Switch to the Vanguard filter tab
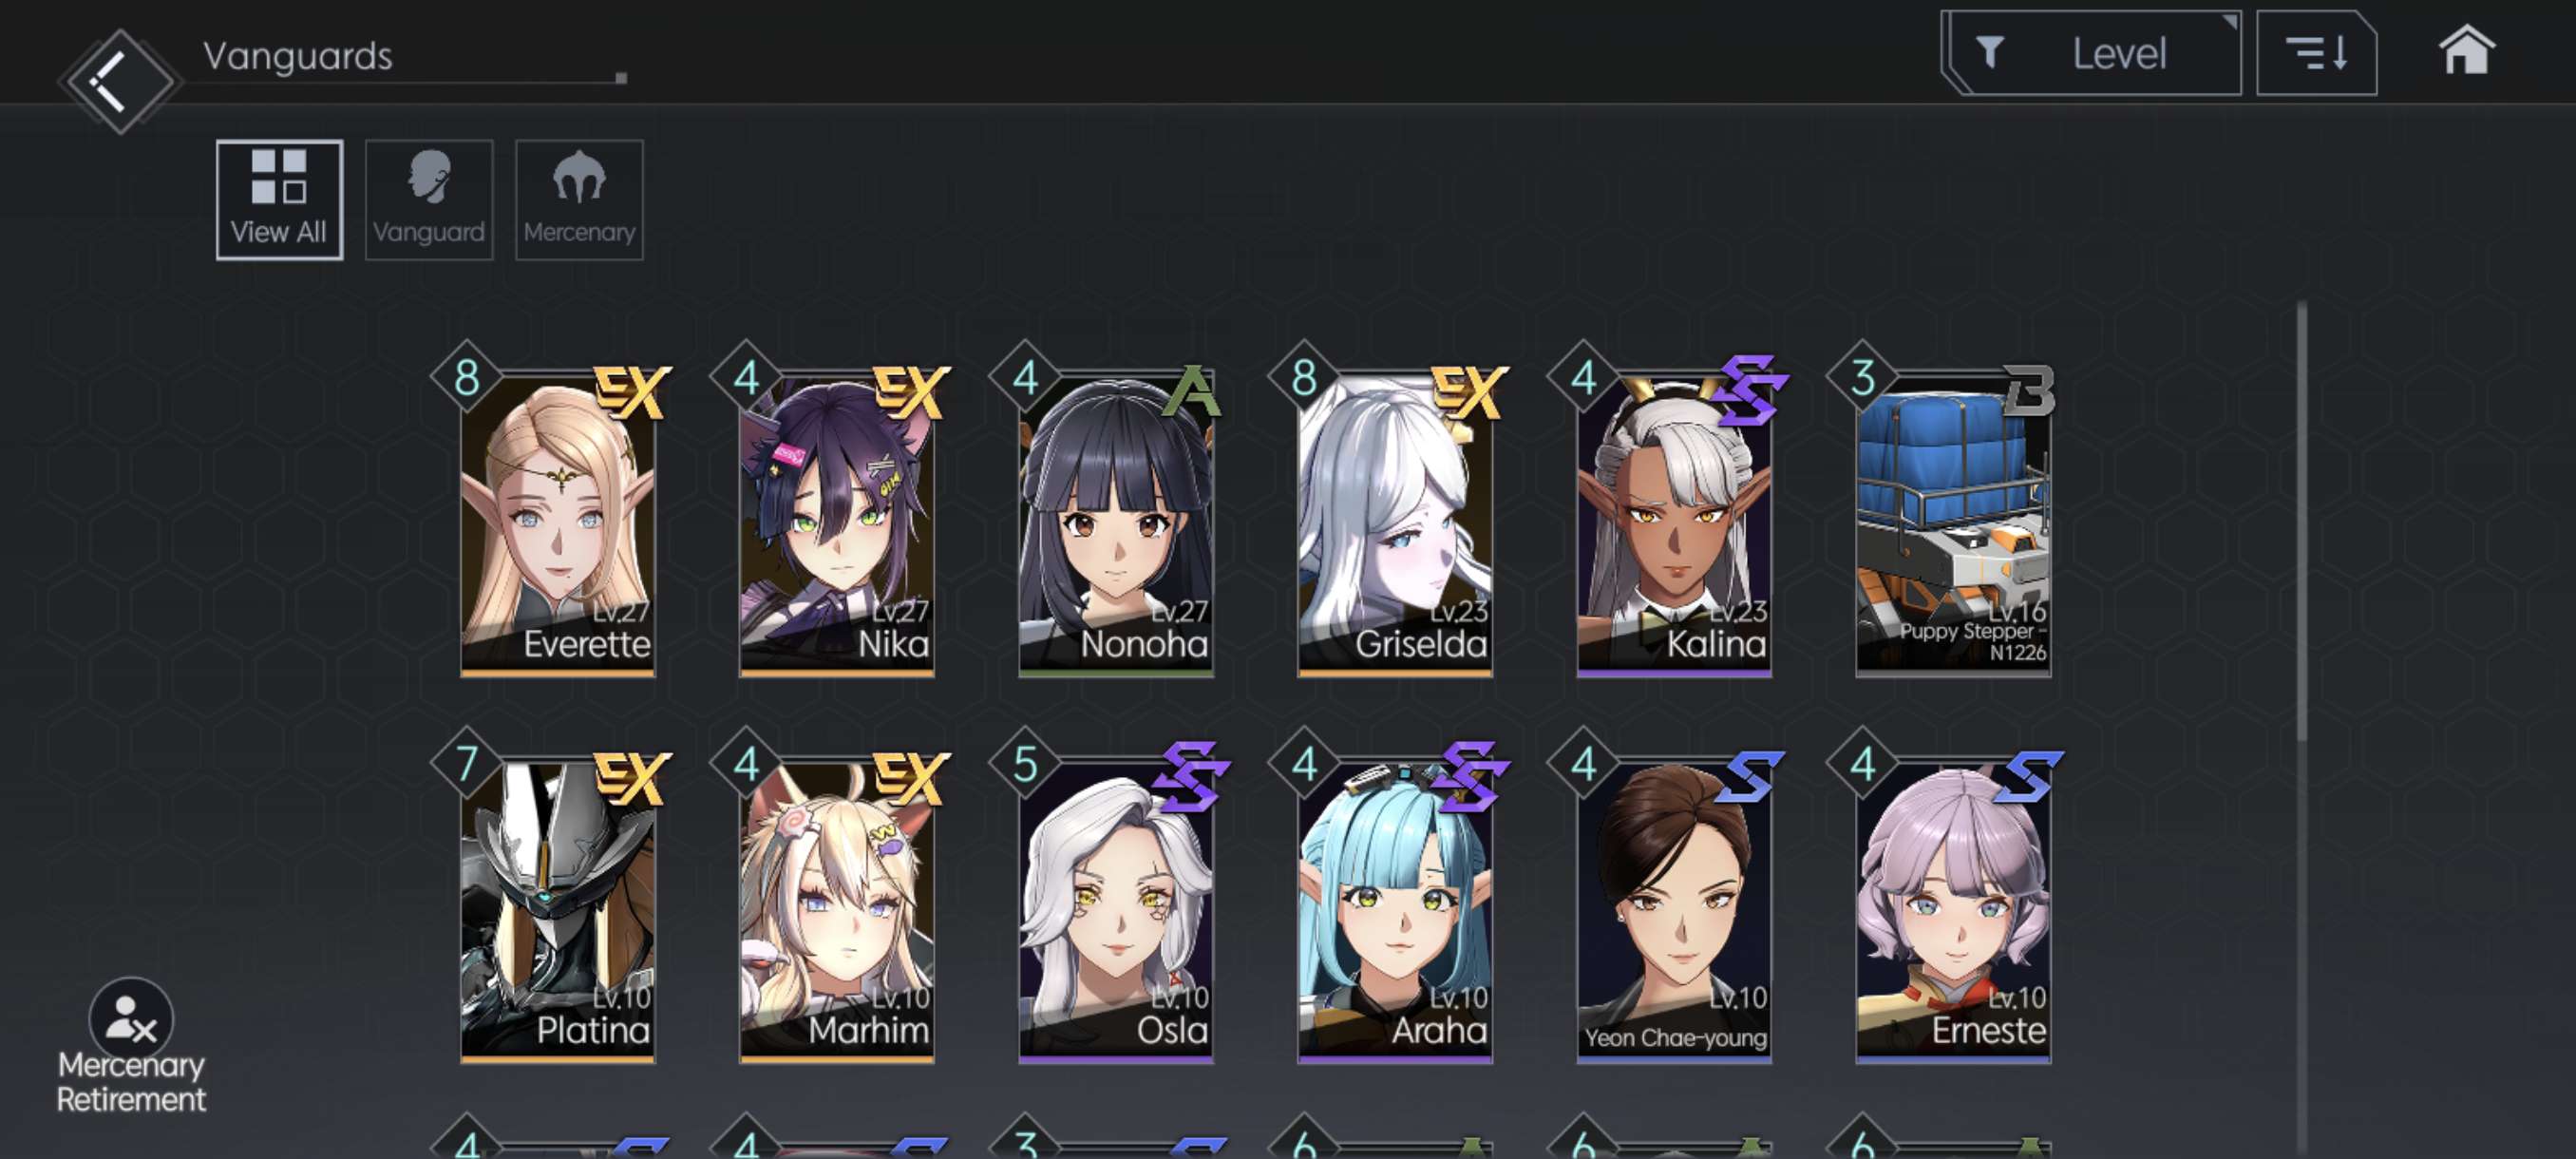The width and height of the screenshot is (2576, 1159). (429, 200)
